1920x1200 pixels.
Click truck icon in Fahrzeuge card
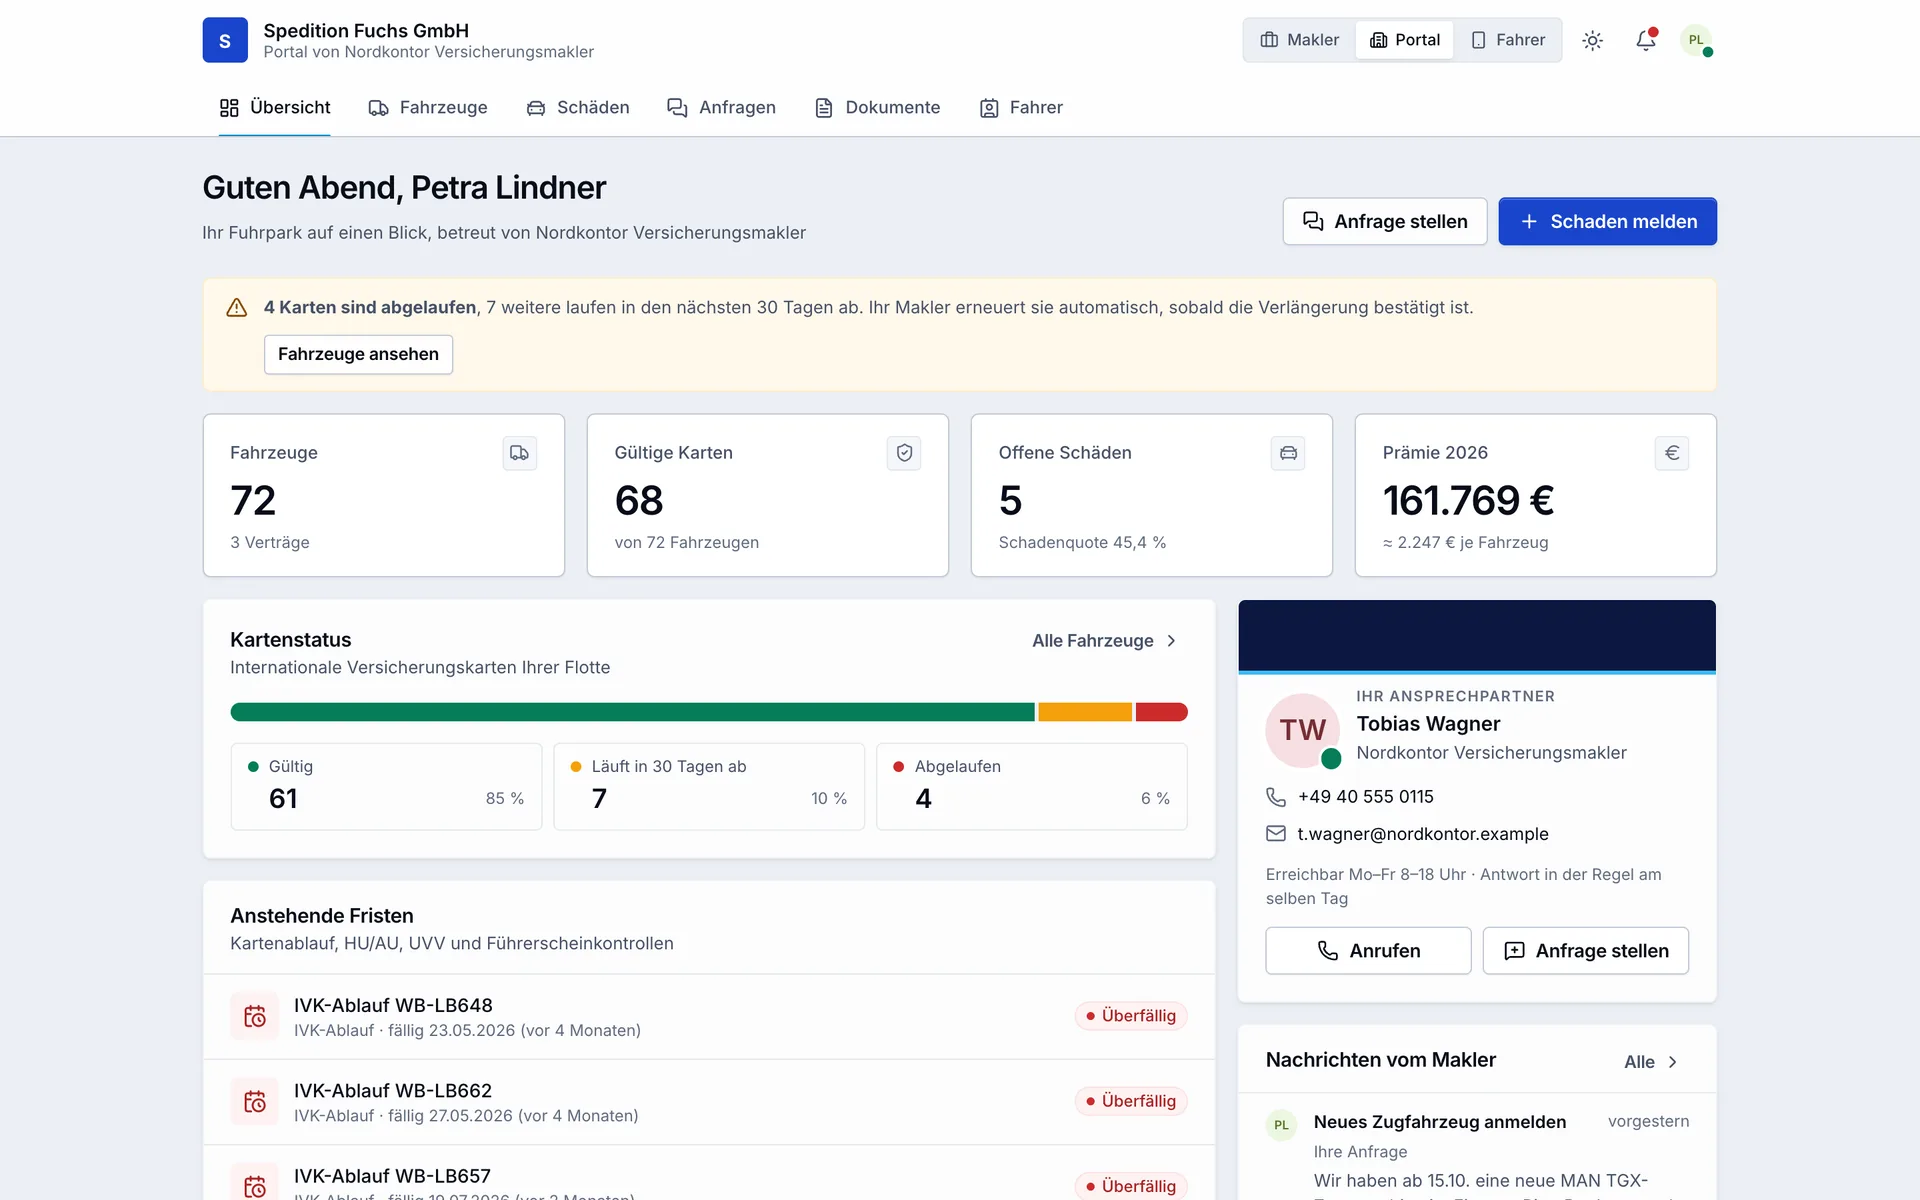click(519, 453)
